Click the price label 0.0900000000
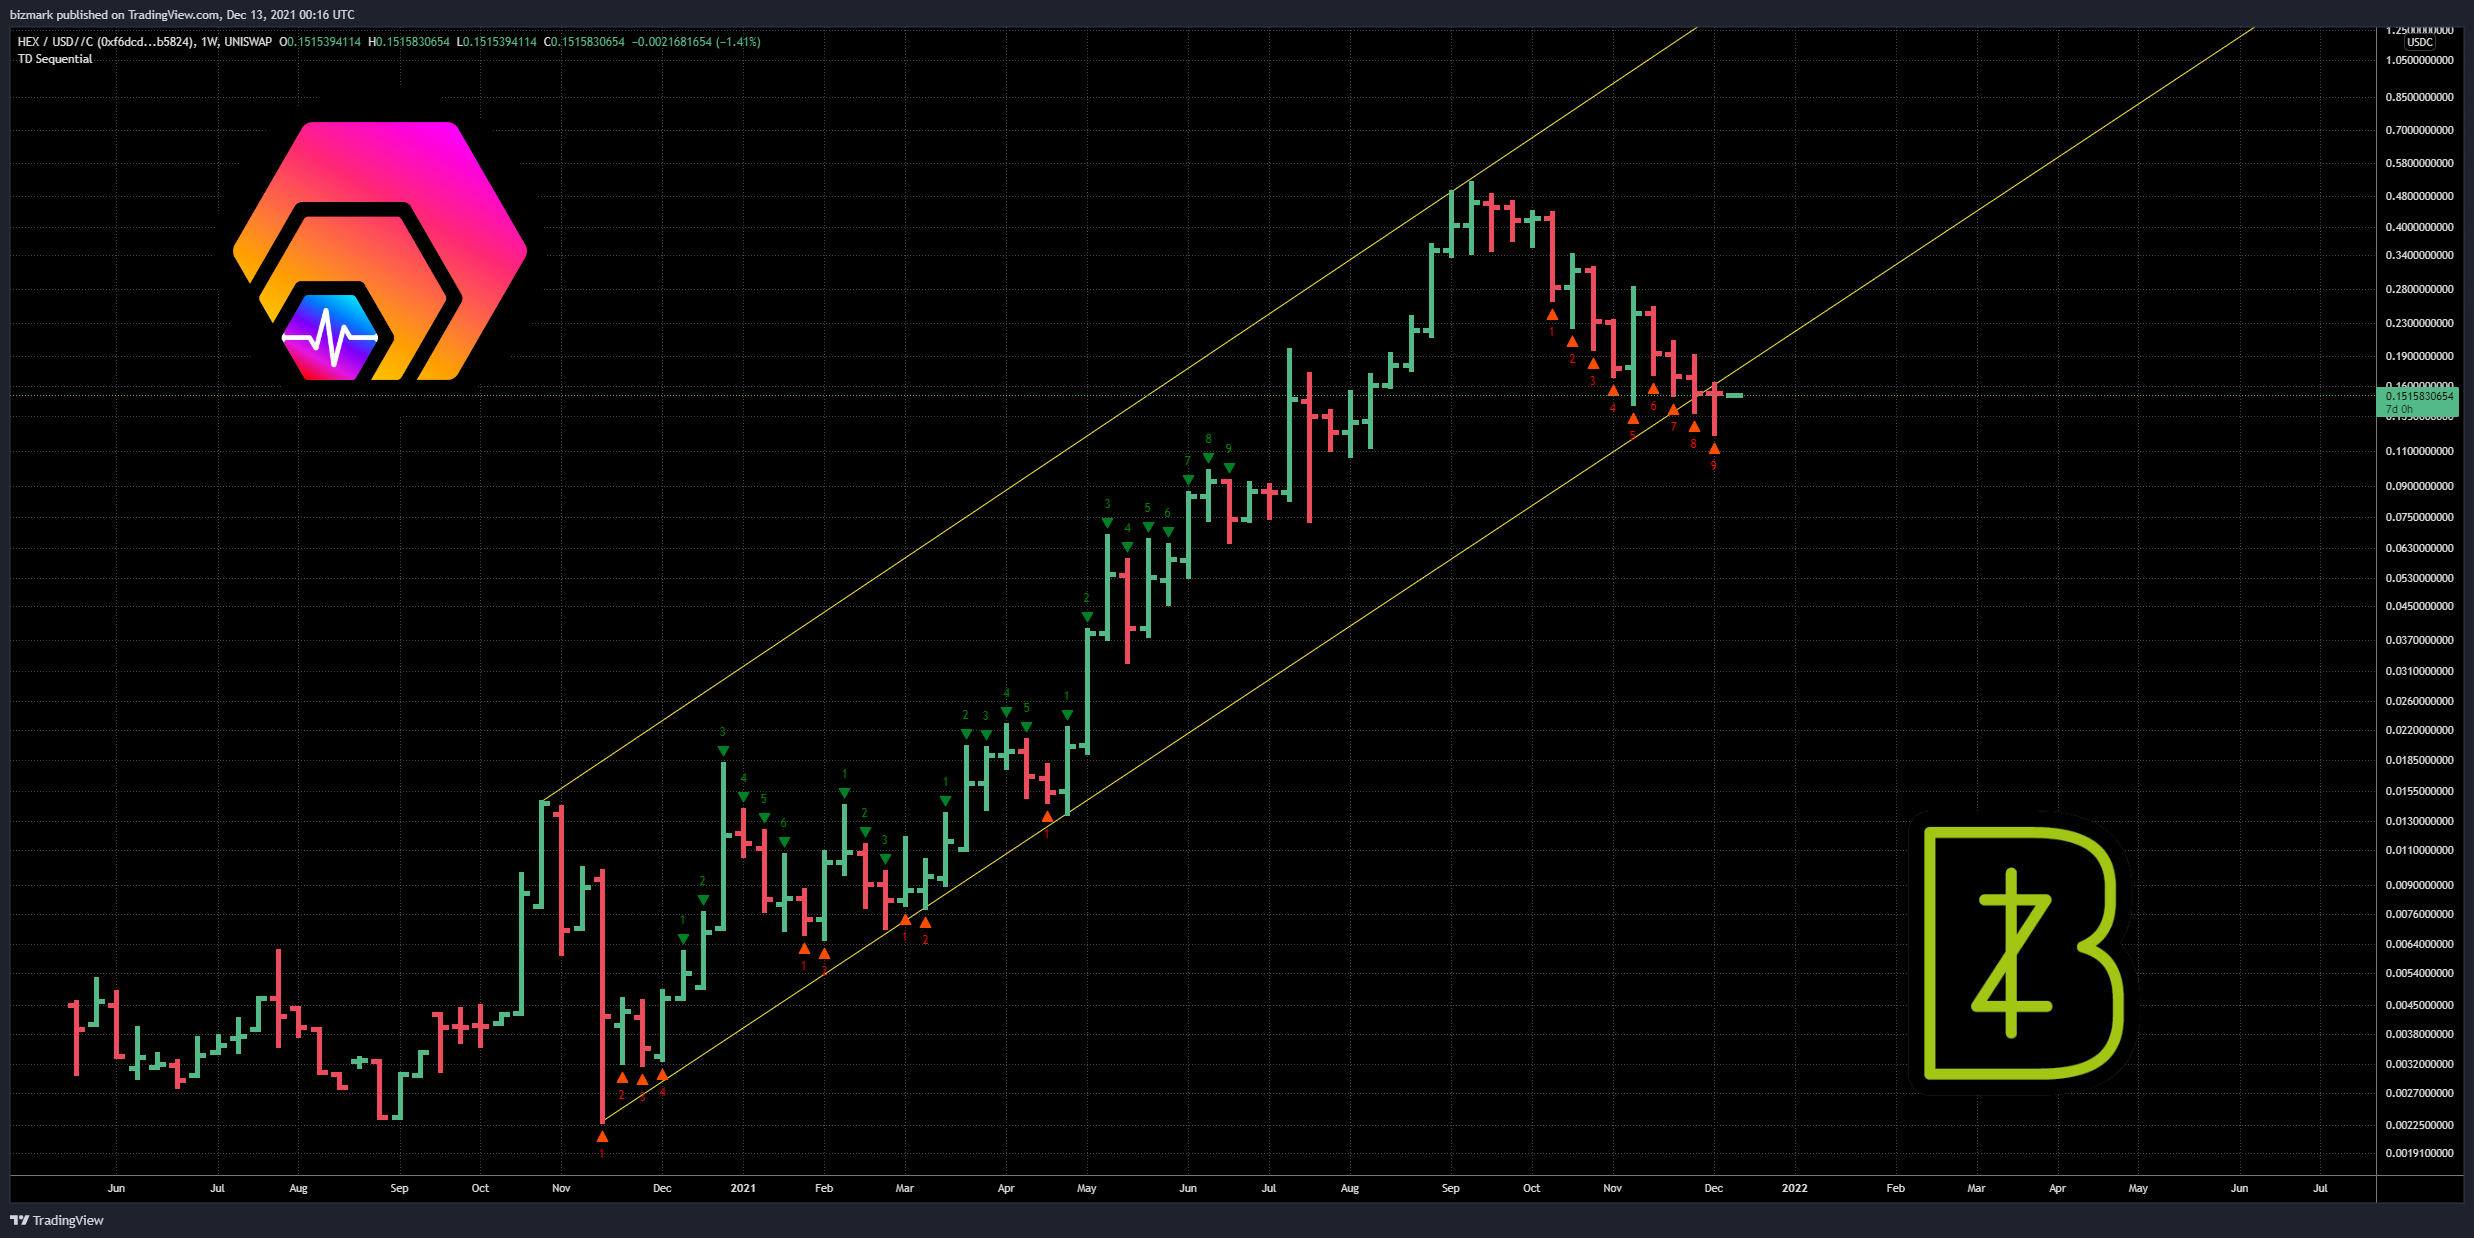 pyautogui.click(x=2419, y=487)
